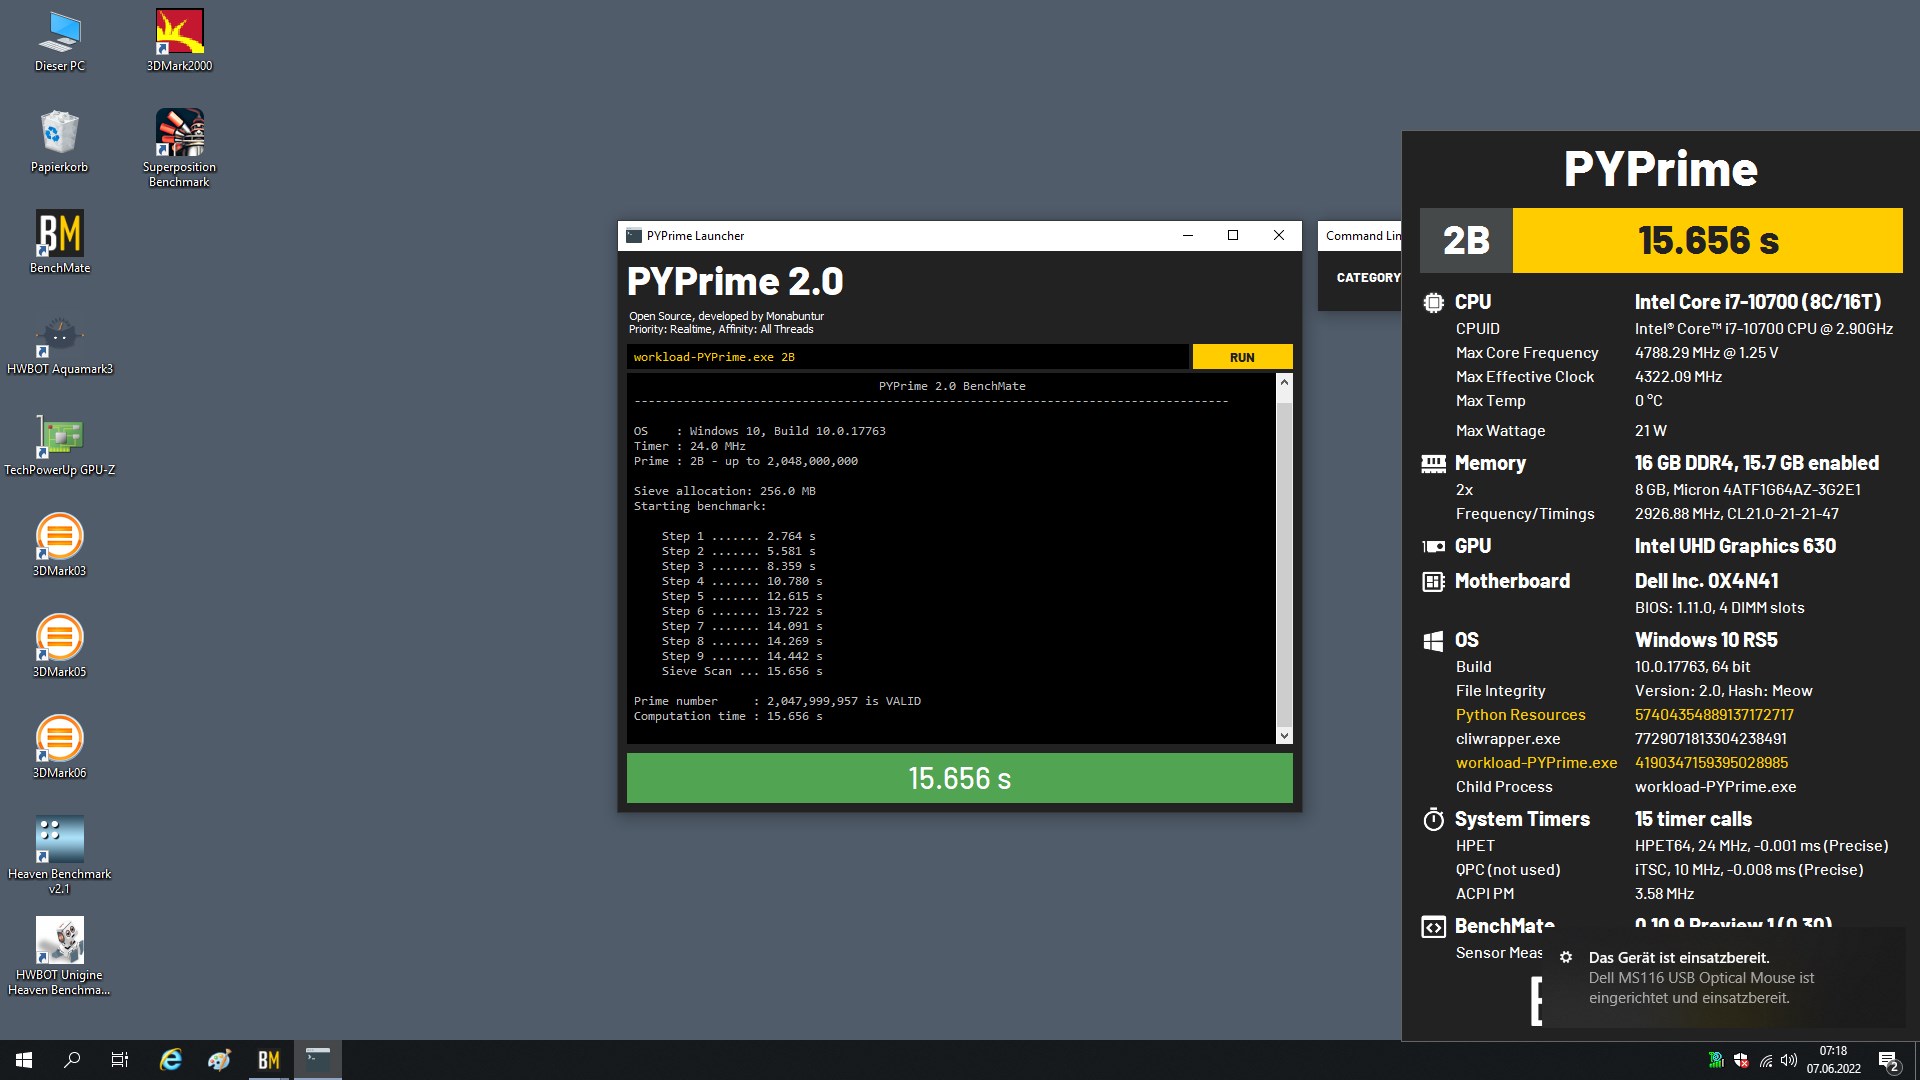Click the Python Resources hash row

pyautogui.click(x=1624, y=715)
